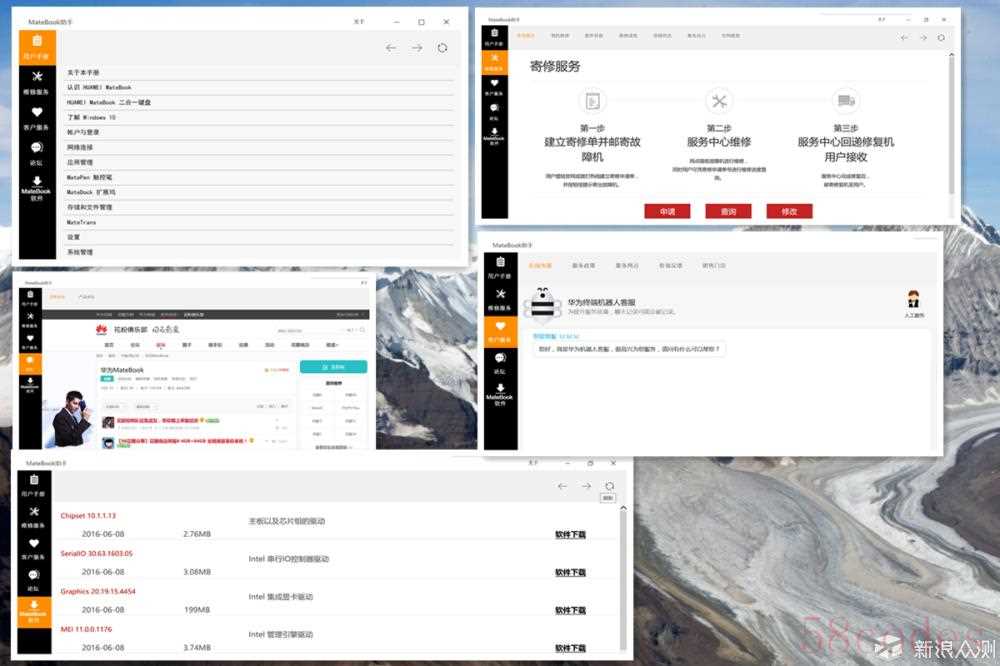Click the man-in-suit banner image in forum window
This screenshot has height=666, width=1000.
71,418
